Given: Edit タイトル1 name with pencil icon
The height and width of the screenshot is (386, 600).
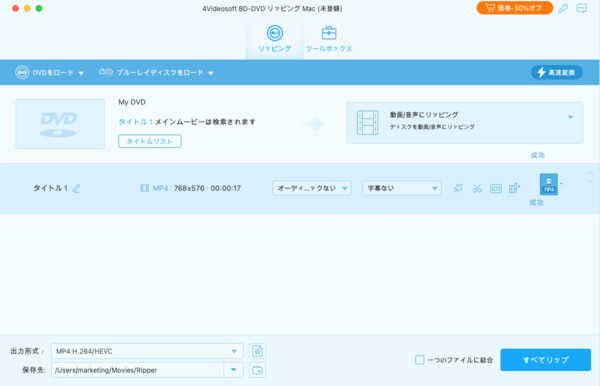Looking at the screenshot, I should 77,188.
